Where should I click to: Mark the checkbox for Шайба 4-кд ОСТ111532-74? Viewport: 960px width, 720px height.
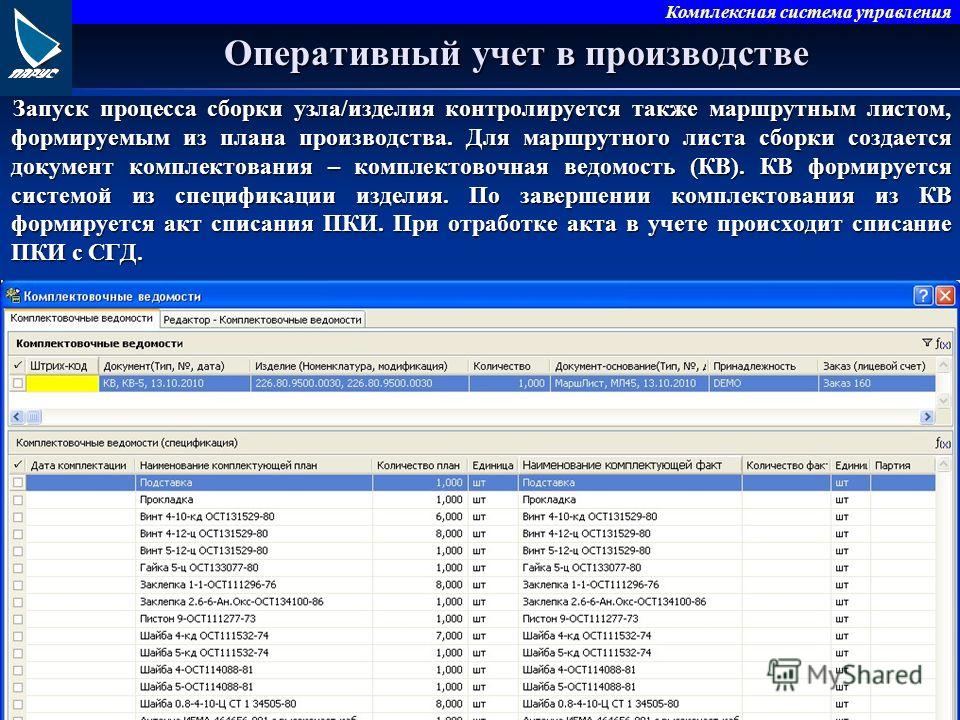click(x=18, y=636)
